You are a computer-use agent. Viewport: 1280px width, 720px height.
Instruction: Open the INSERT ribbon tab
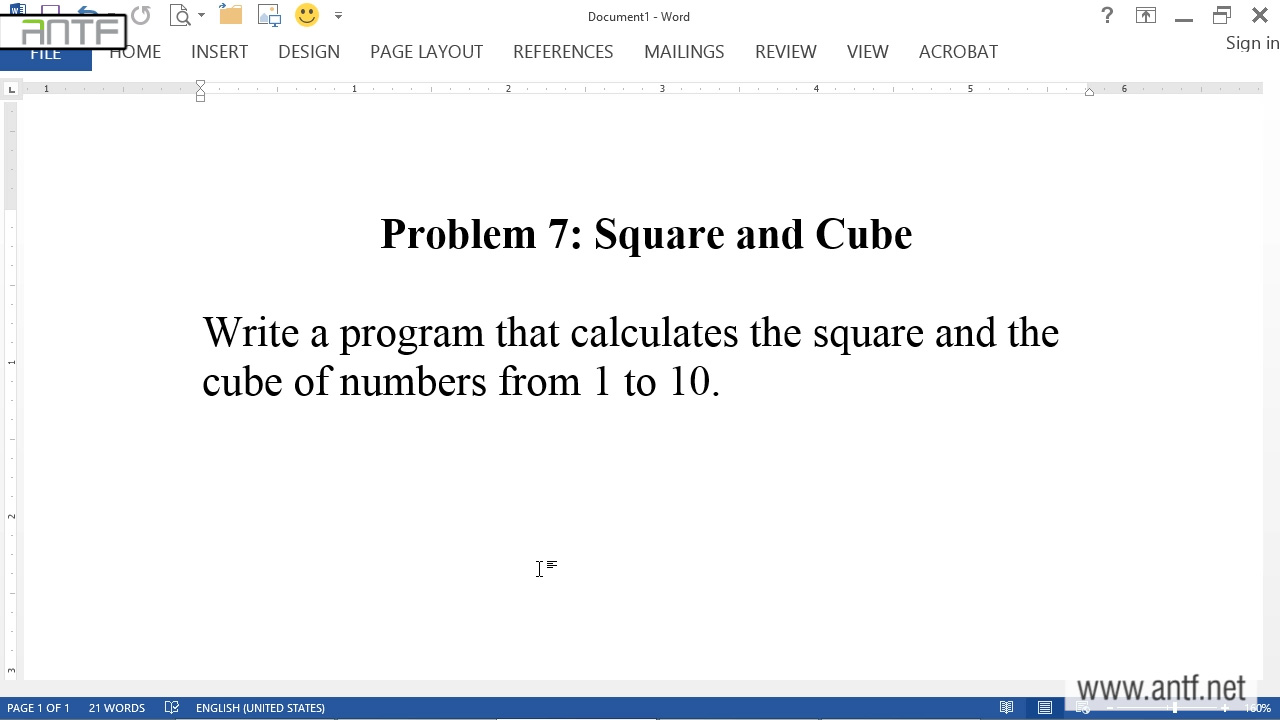pos(219,52)
